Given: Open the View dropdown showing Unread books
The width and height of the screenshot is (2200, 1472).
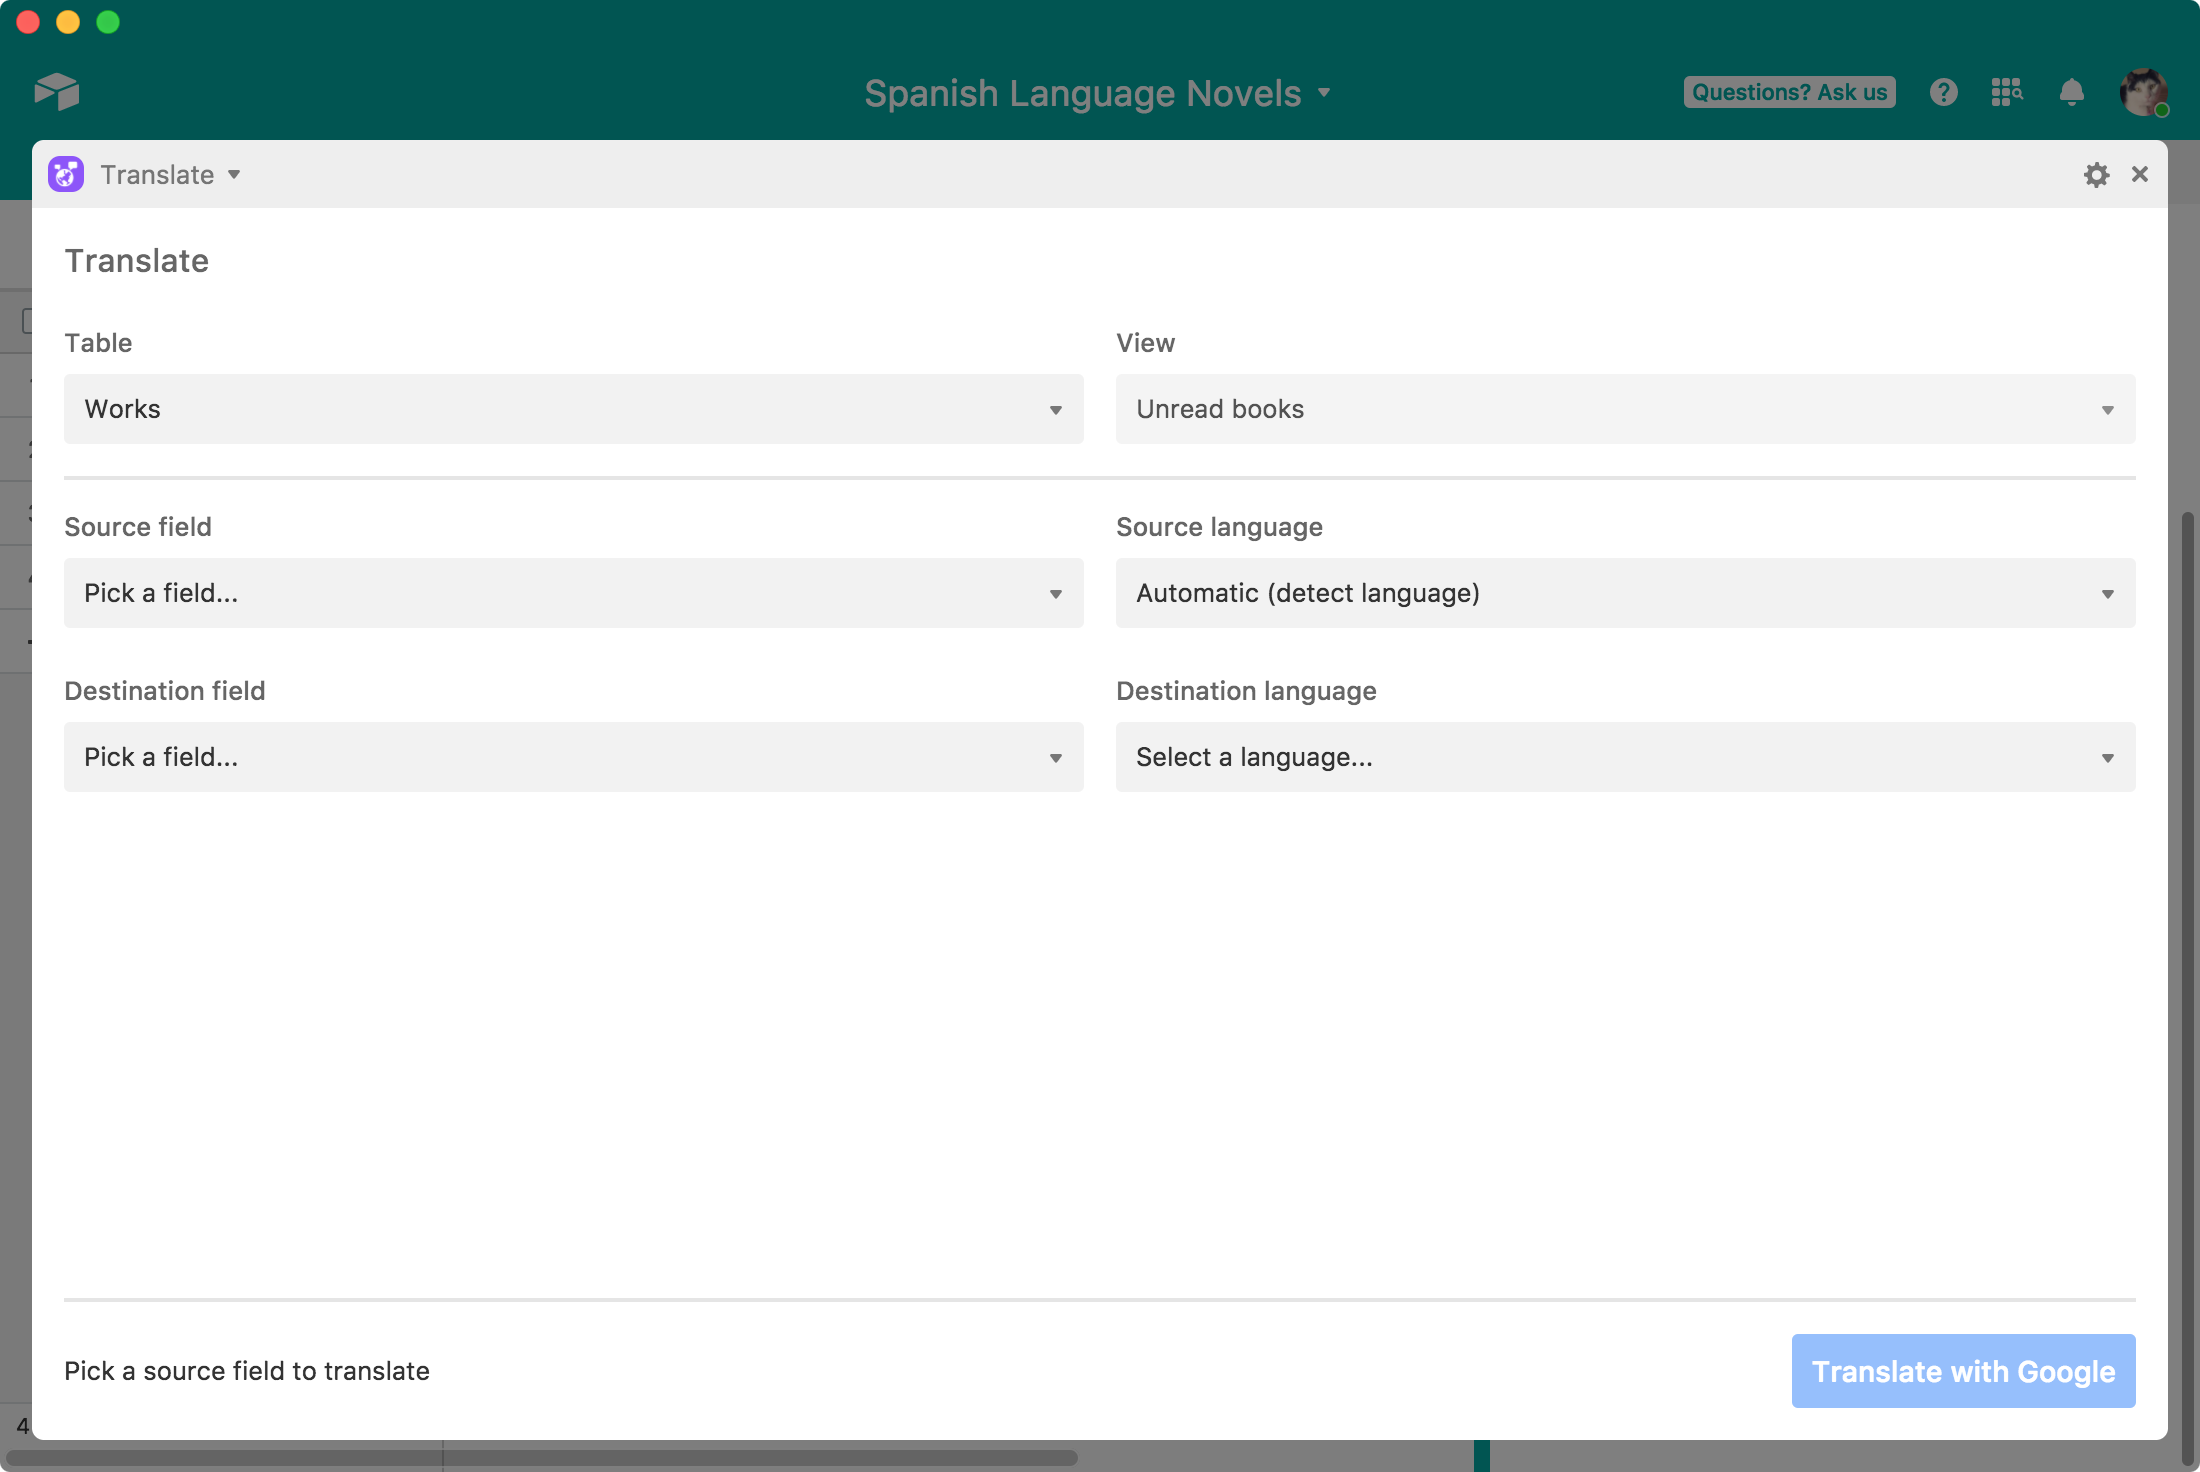Looking at the screenshot, I should tap(1626, 409).
